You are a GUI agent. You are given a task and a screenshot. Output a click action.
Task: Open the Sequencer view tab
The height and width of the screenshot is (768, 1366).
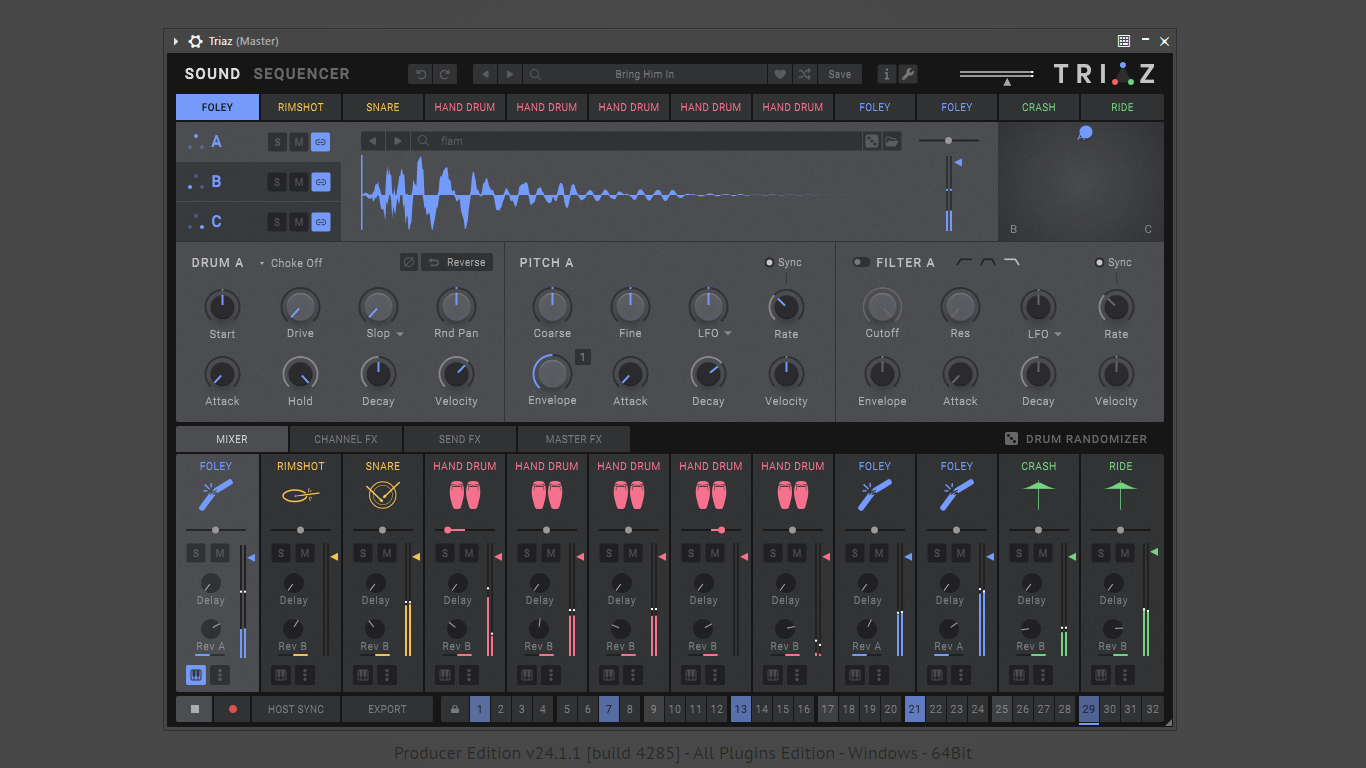point(301,74)
